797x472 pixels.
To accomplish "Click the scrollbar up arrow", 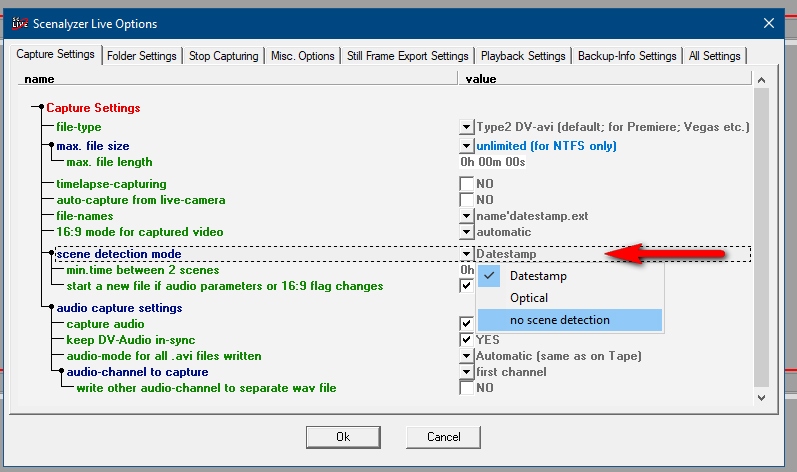I will (761, 80).
